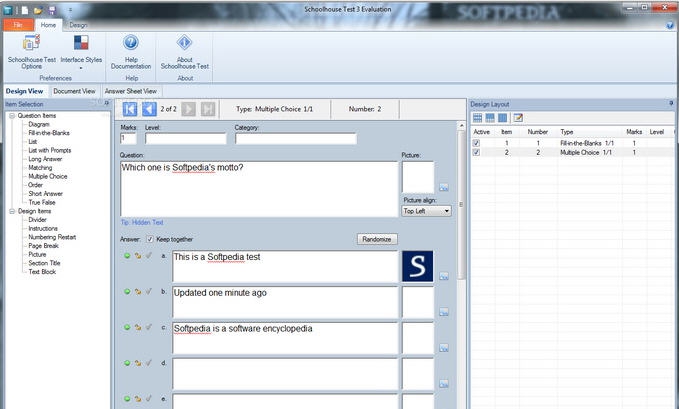Click third column view icon in Design Layout

tap(502, 118)
